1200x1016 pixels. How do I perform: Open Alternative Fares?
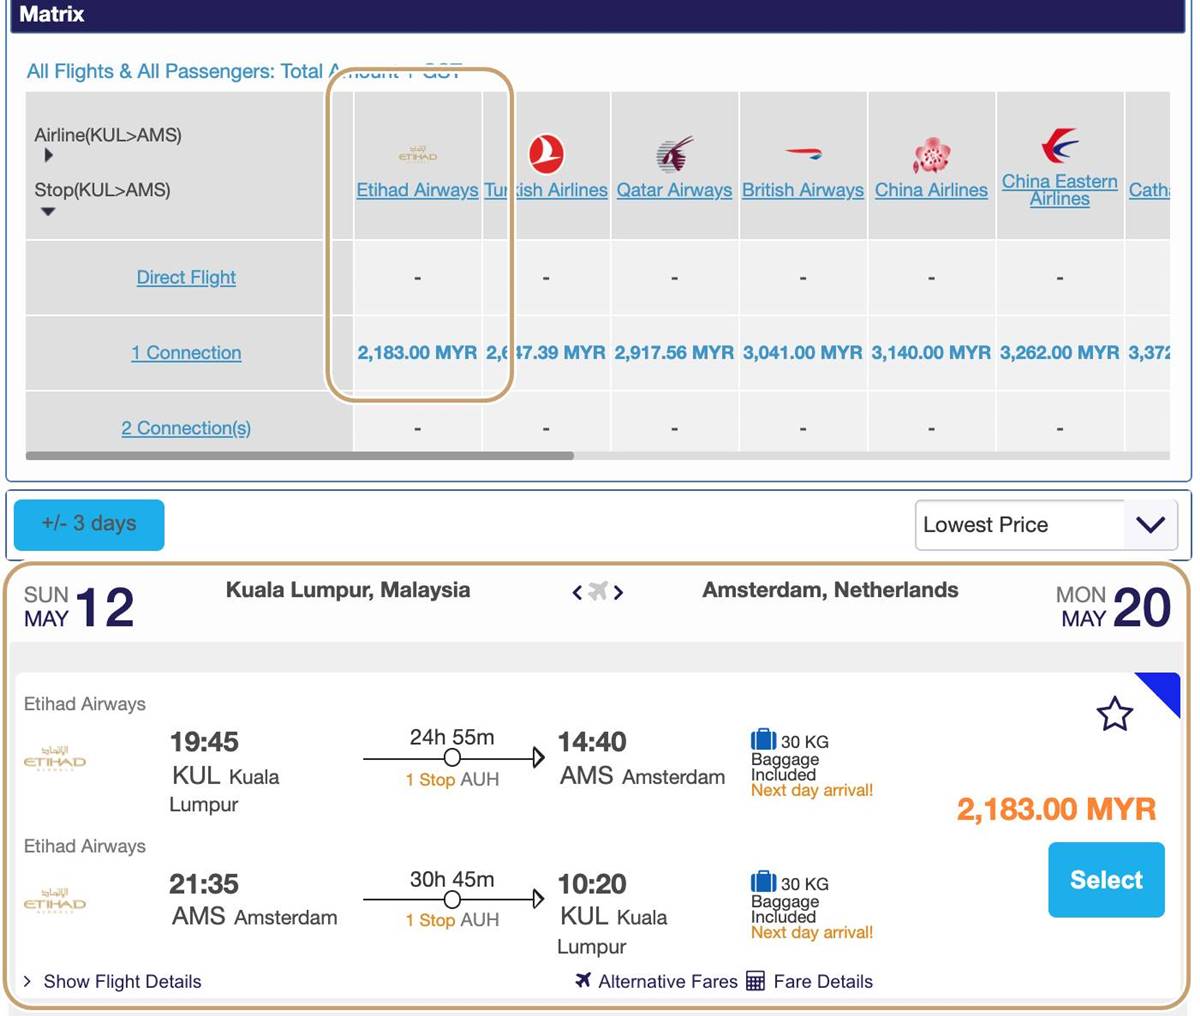point(656,981)
